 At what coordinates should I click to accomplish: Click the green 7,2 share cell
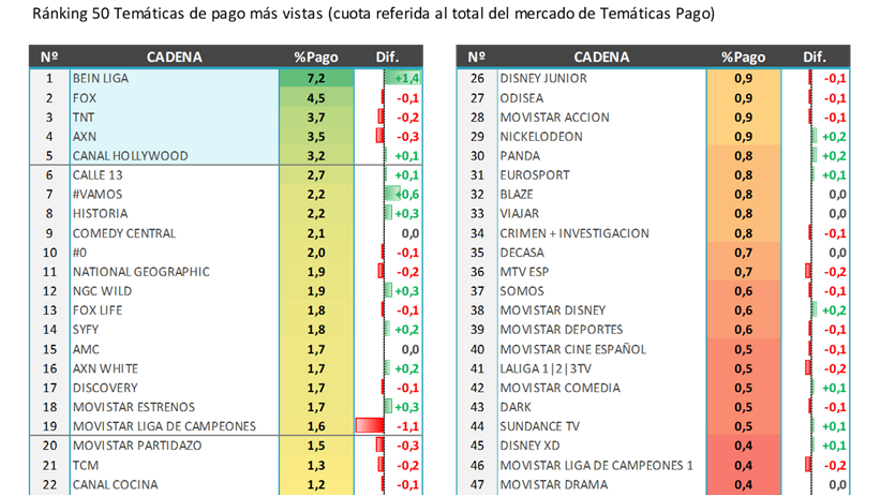[316, 78]
